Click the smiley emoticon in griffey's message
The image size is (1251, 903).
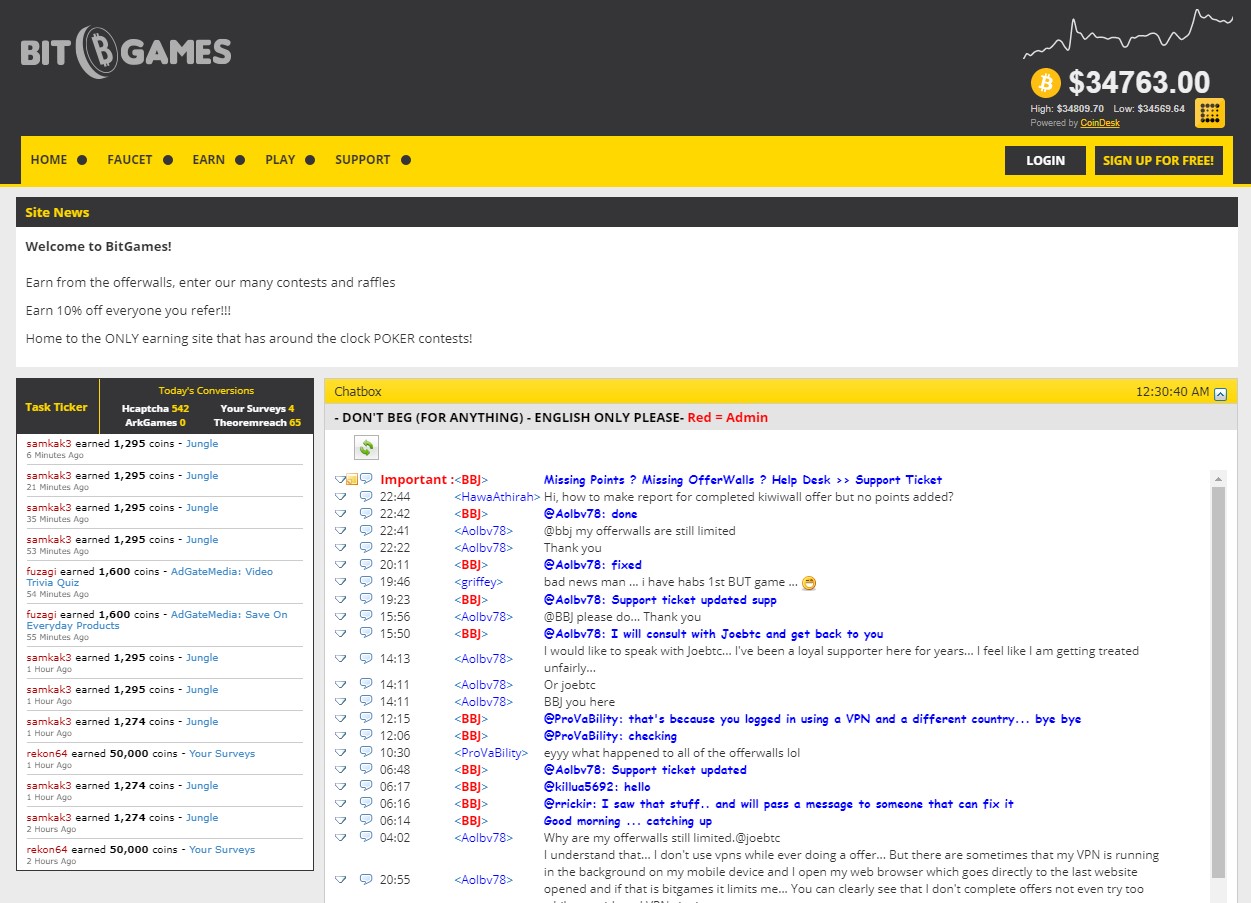(809, 583)
